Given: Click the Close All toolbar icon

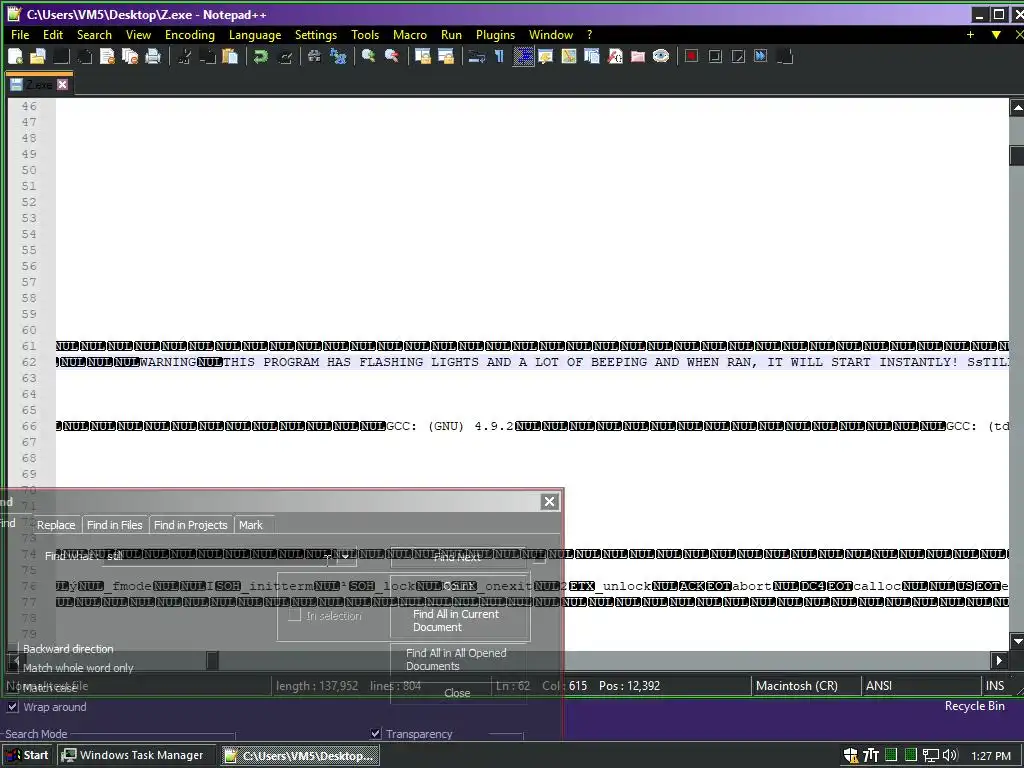Looking at the screenshot, I should tap(130, 57).
